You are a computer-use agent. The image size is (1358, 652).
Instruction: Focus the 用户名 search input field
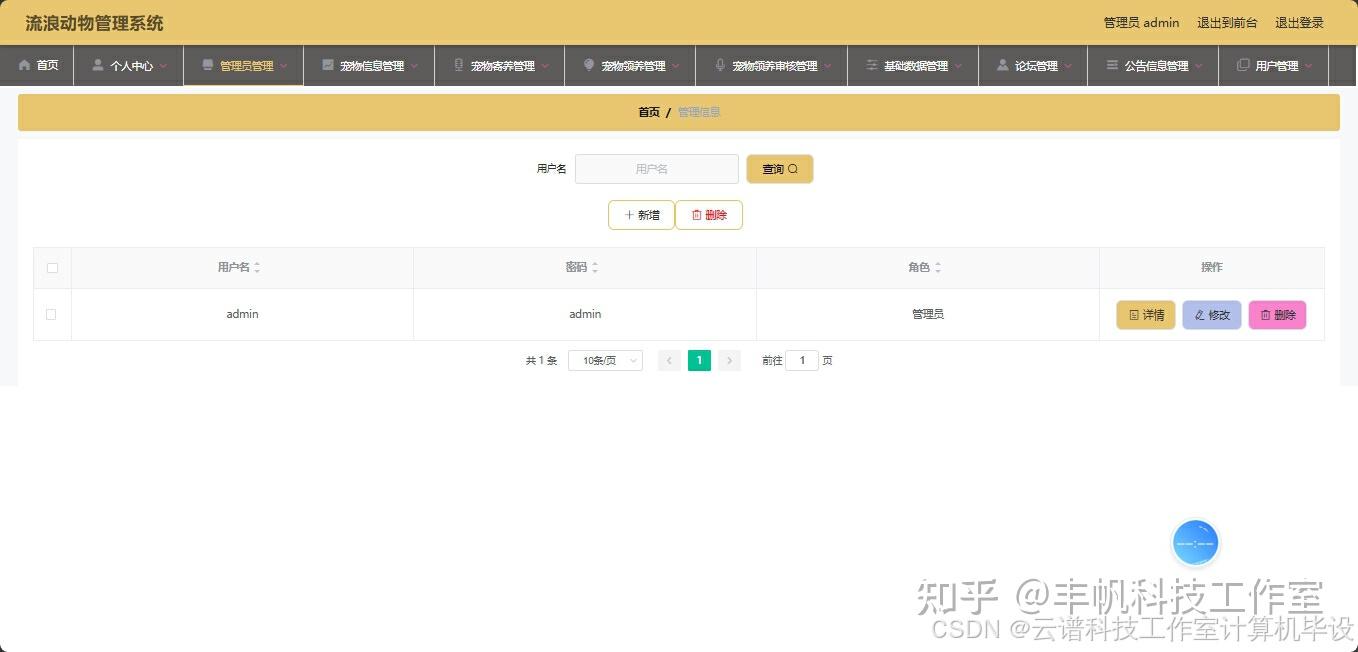[x=657, y=169]
